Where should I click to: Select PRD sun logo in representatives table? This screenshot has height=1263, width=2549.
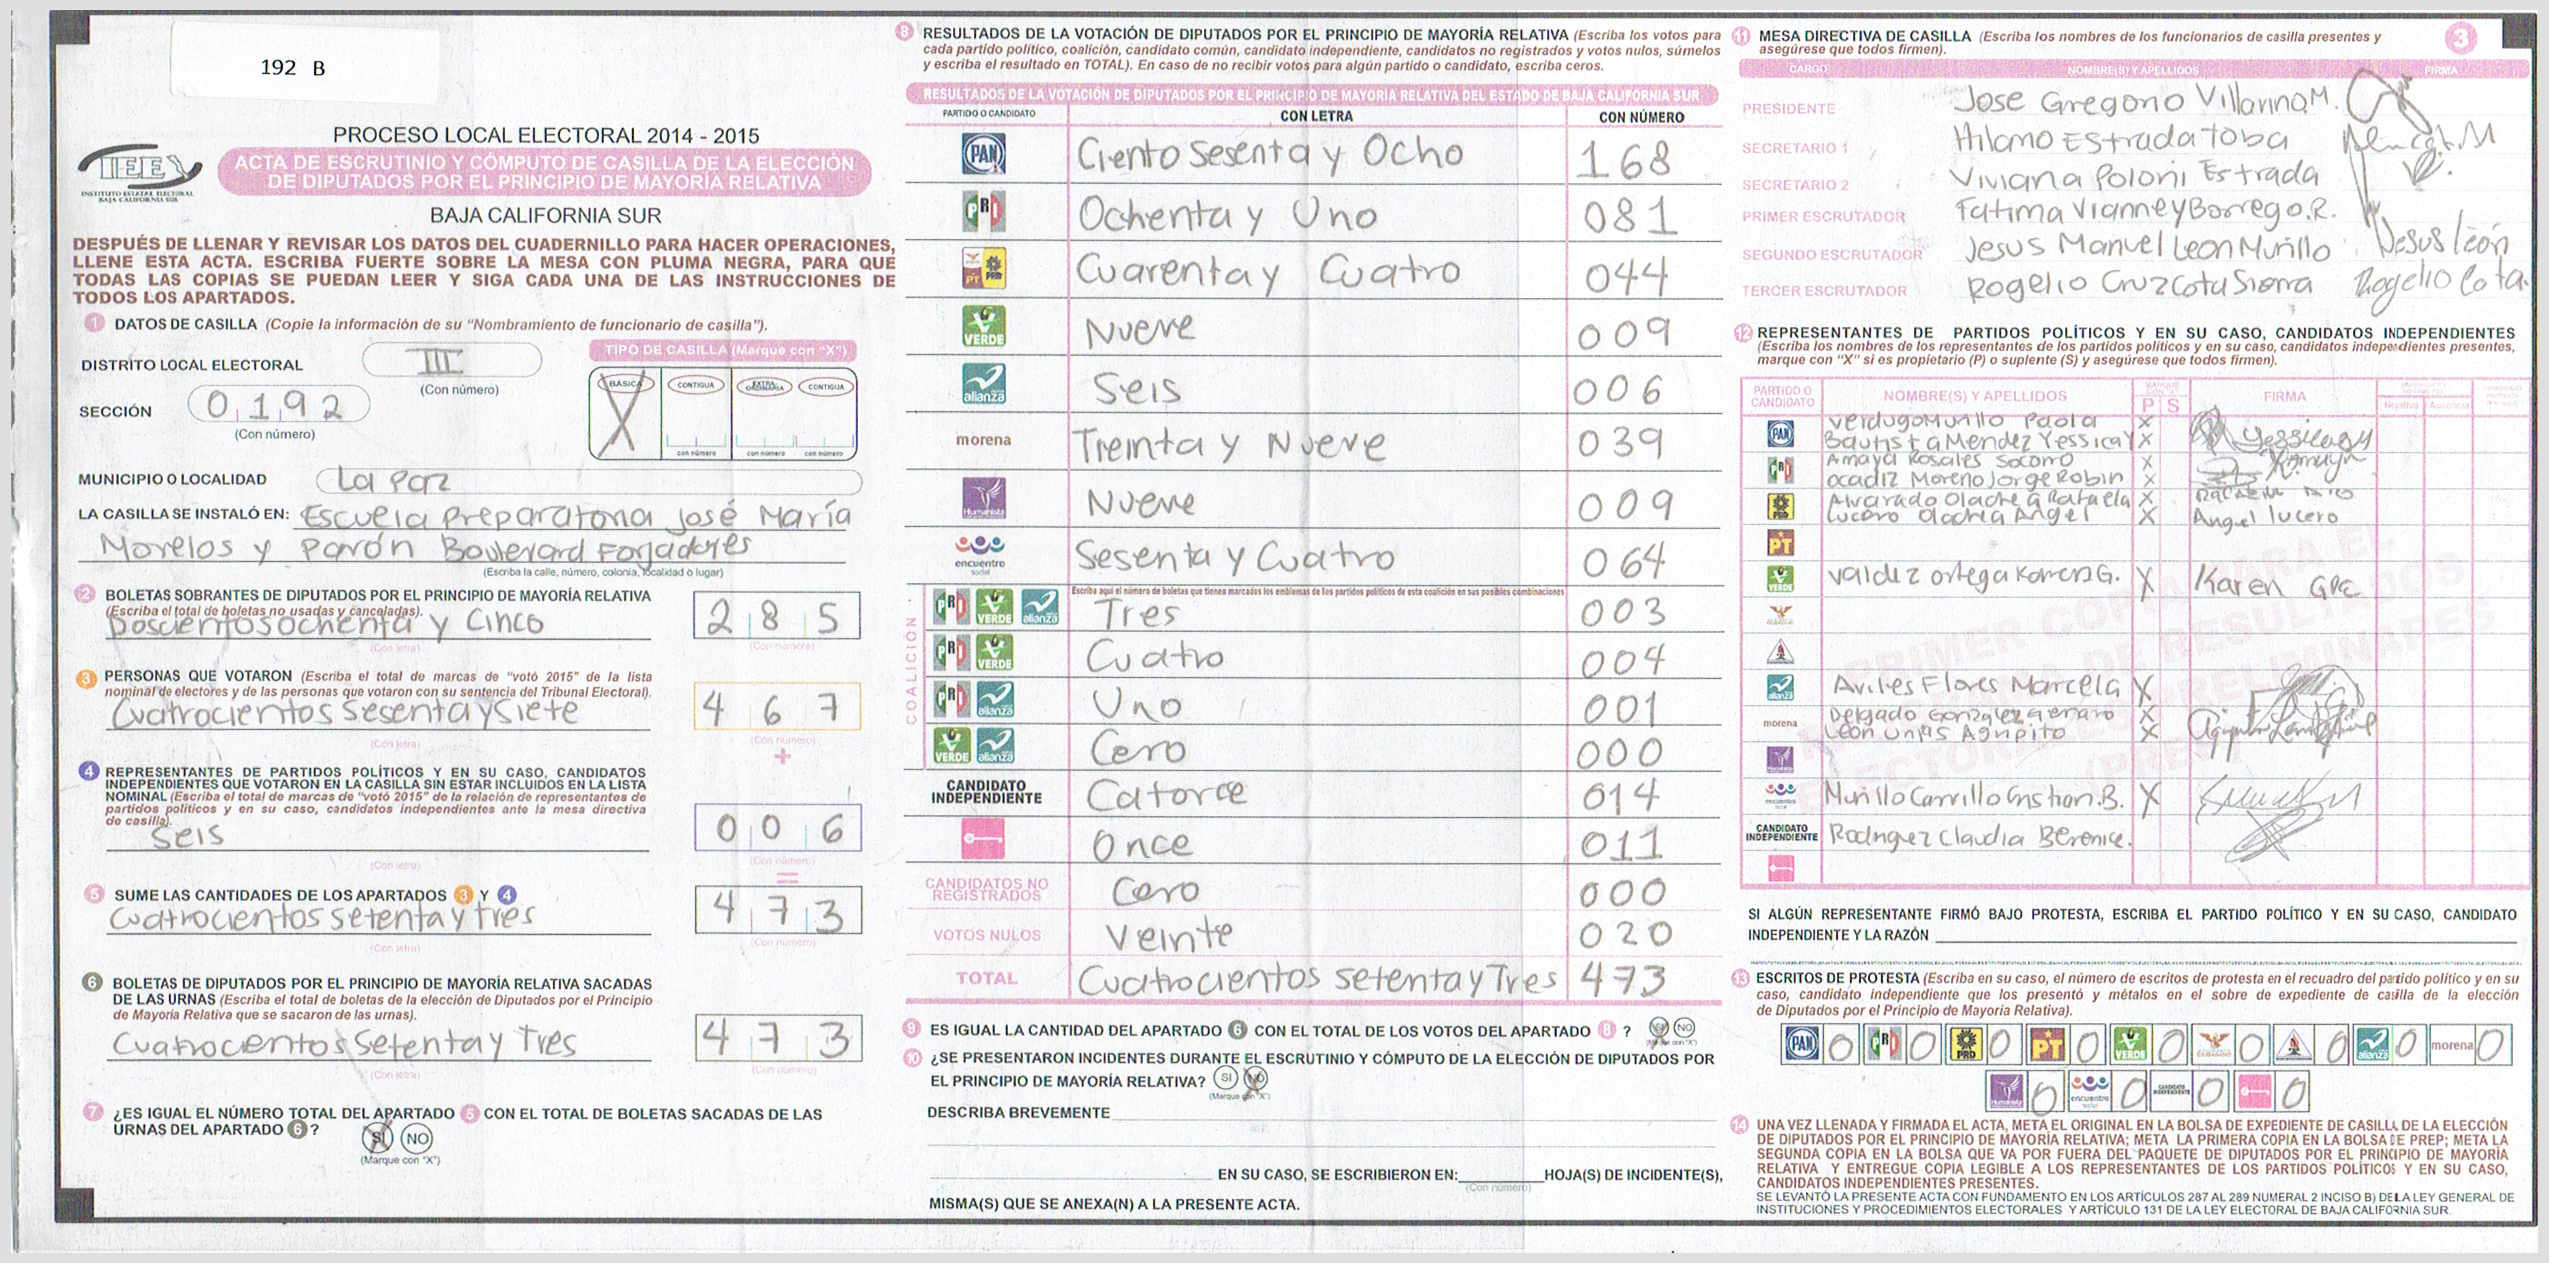point(1780,506)
